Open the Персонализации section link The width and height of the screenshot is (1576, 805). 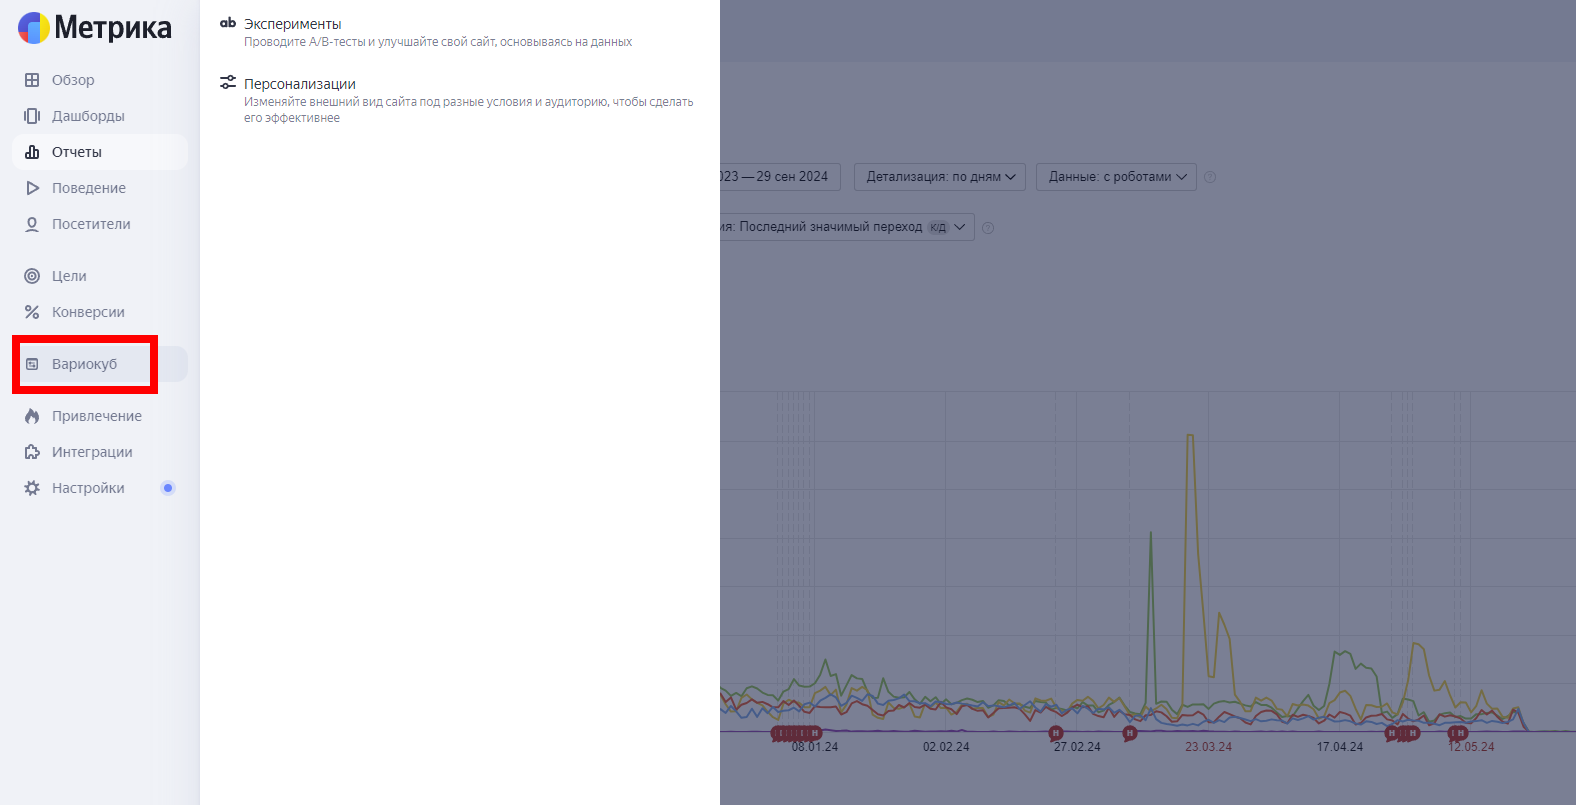coord(300,84)
